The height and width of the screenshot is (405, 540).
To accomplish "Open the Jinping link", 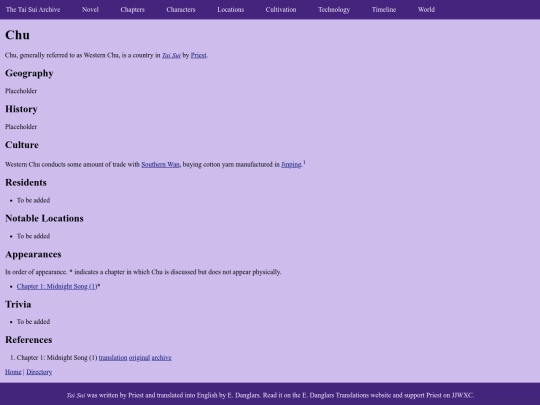I will click(x=291, y=165).
